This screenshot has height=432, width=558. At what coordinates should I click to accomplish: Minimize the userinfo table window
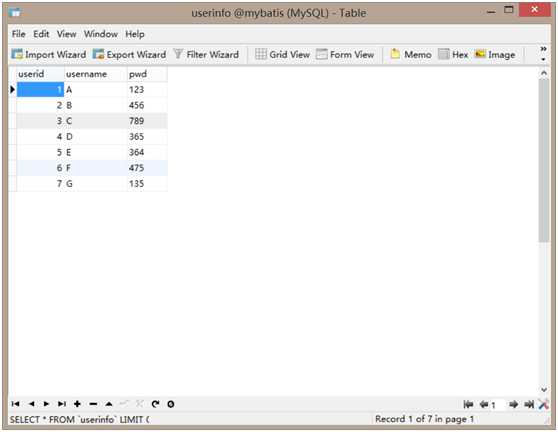point(491,11)
